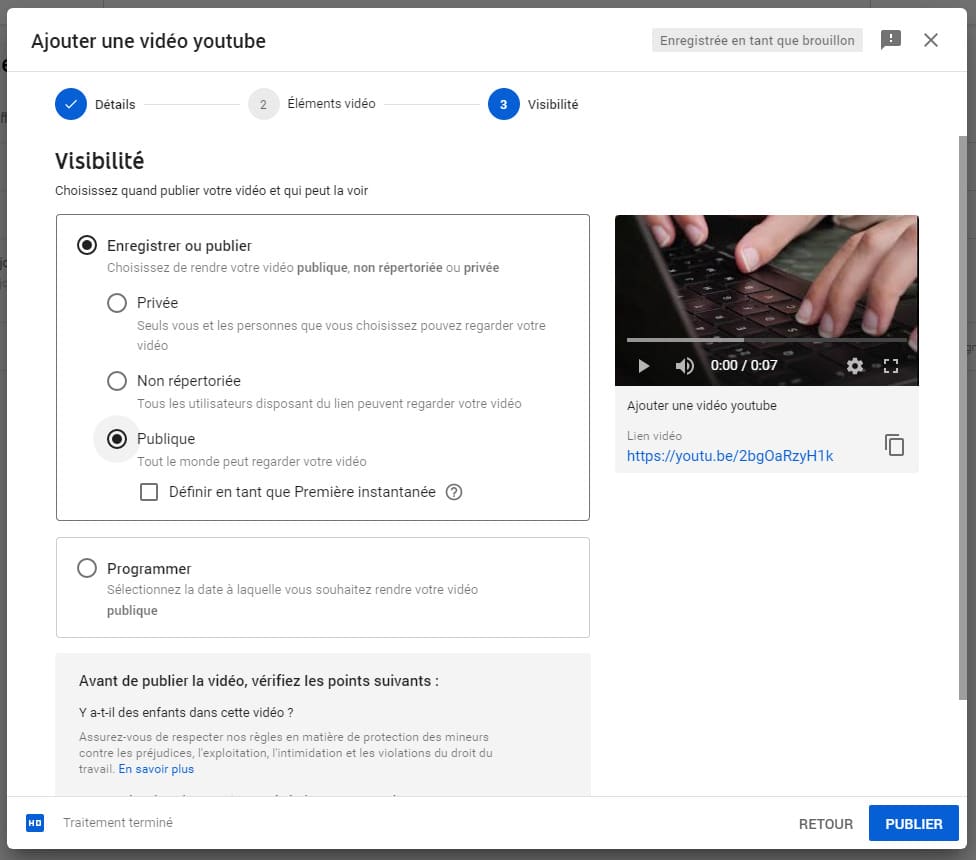Image resolution: width=976 pixels, height=860 pixels.
Task: Click the video title under the preview
Action: pyautogui.click(x=702, y=406)
